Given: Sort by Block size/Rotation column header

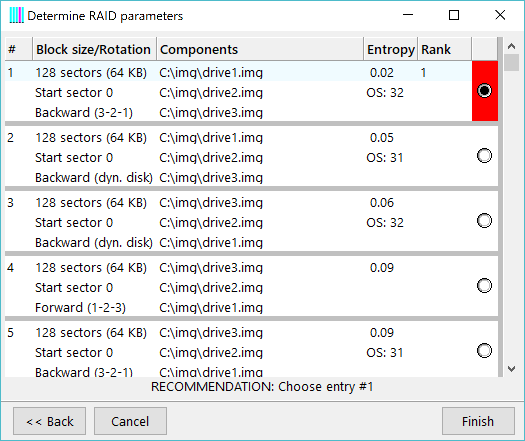Looking at the screenshot, I should coord(94,49).
